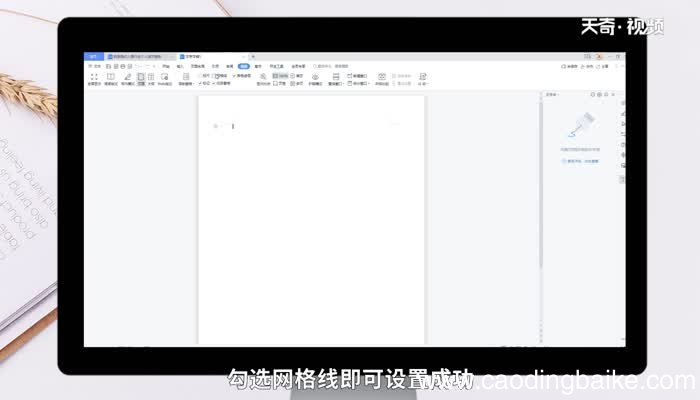Click inside the blank document page
Viewport: 700px width, 400px height.
[311, 220]
